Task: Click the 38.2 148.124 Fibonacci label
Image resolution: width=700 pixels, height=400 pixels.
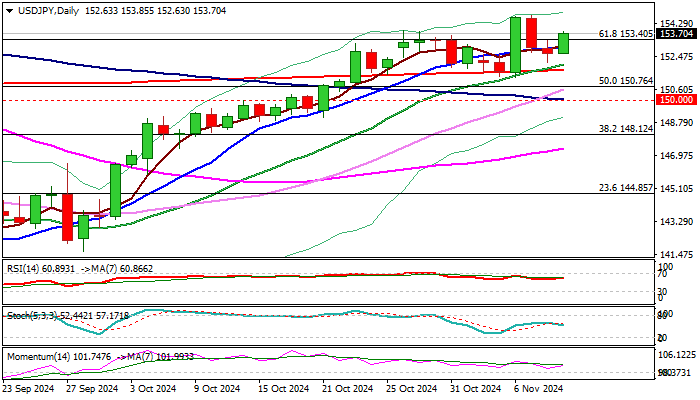Action: click(625, 129)
